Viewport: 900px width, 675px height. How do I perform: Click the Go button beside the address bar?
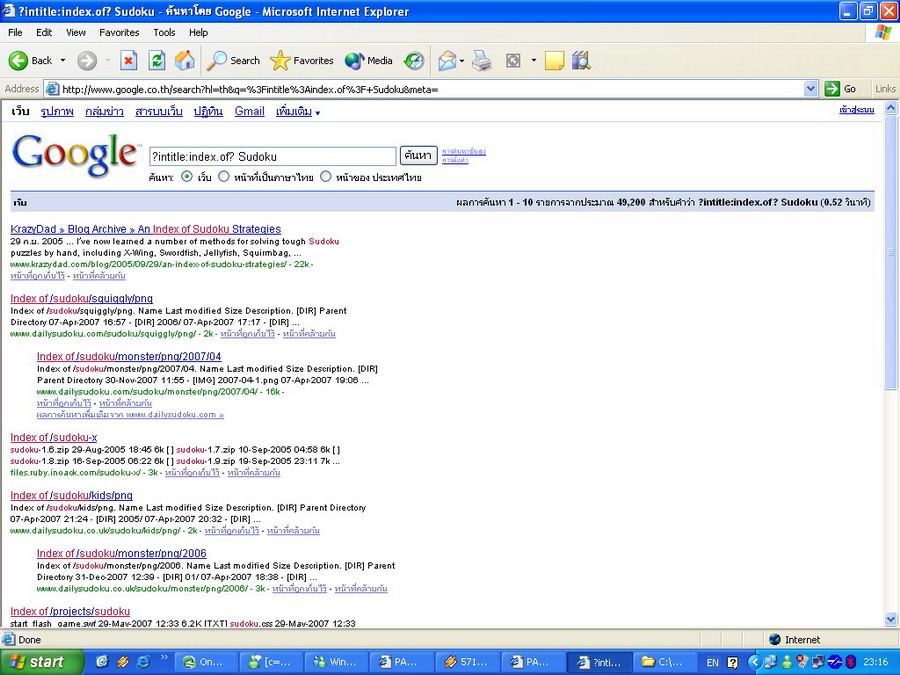pos(841,89)
